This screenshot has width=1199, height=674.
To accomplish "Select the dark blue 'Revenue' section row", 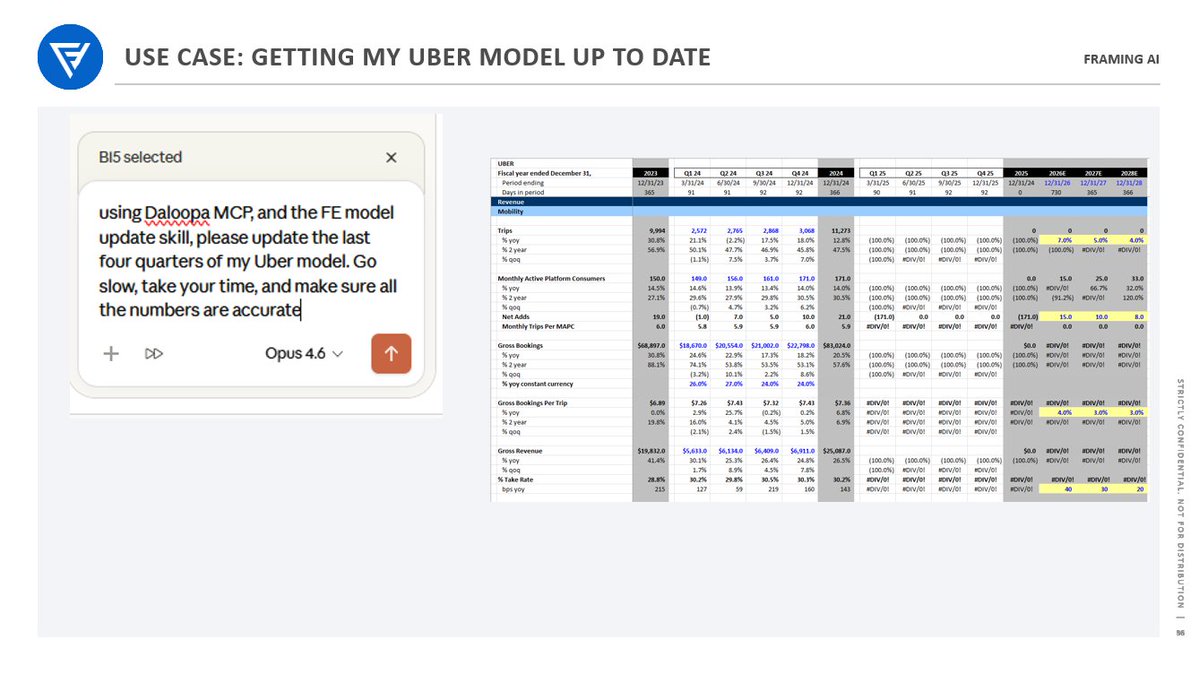I will tap(819, 202).
